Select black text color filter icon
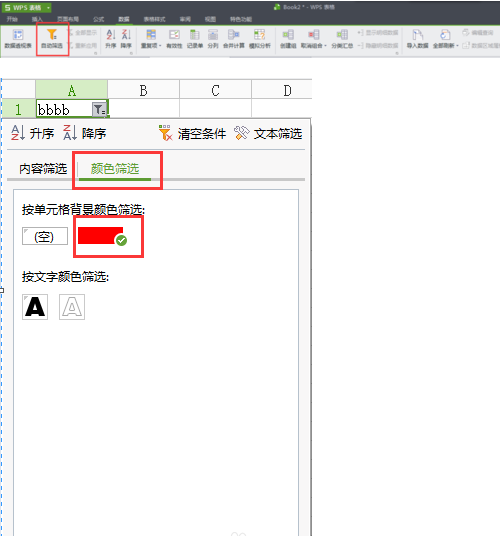This screenshot has height=536, width=501. click(x=35, y=307)
